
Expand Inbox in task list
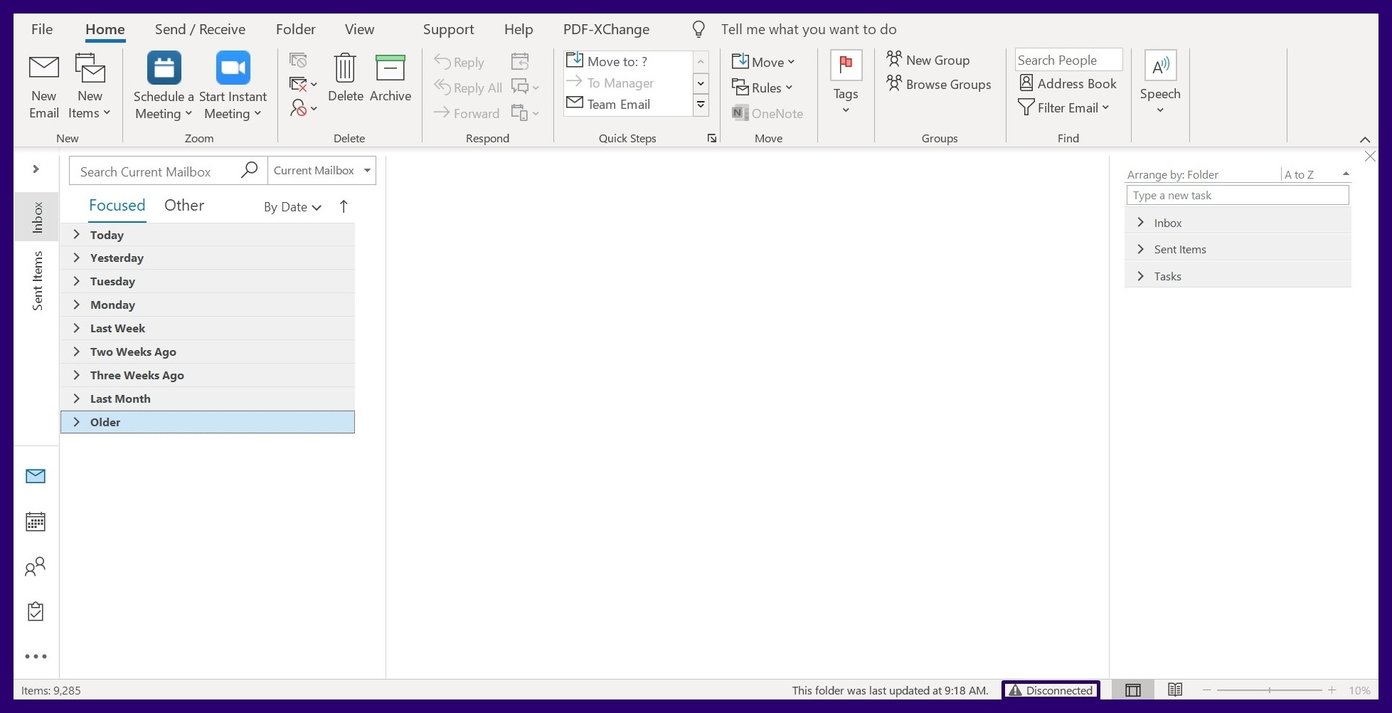pos(1140,223)
